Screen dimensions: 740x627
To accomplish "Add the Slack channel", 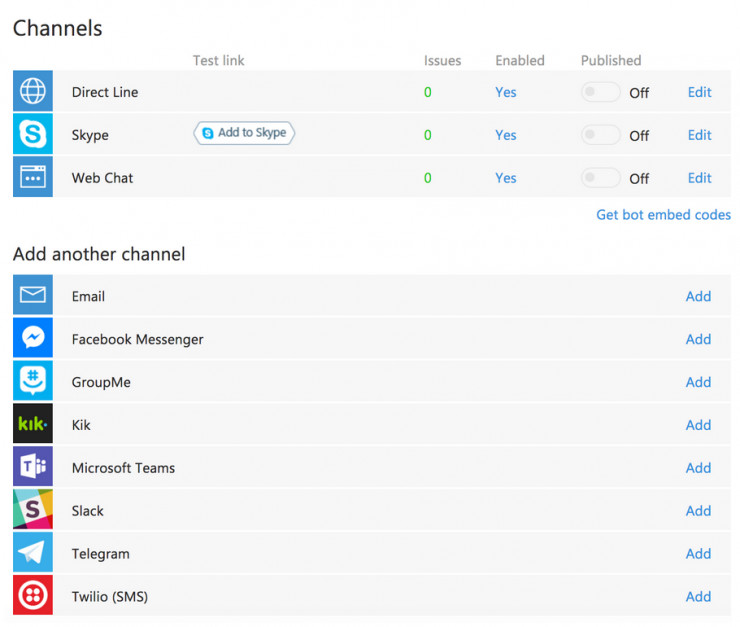I will [698, 511].
